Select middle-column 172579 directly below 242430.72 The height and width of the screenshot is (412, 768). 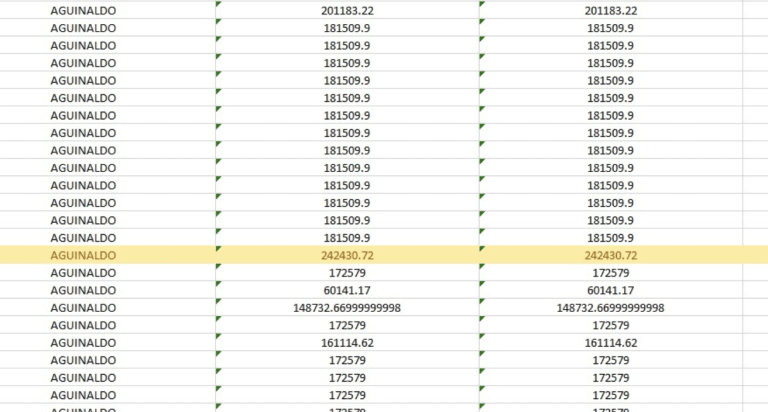(x=347, y=273)
